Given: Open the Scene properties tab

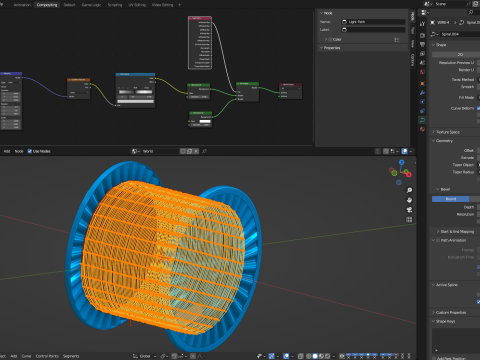Looking at the screenshot, I should [422, 63].
